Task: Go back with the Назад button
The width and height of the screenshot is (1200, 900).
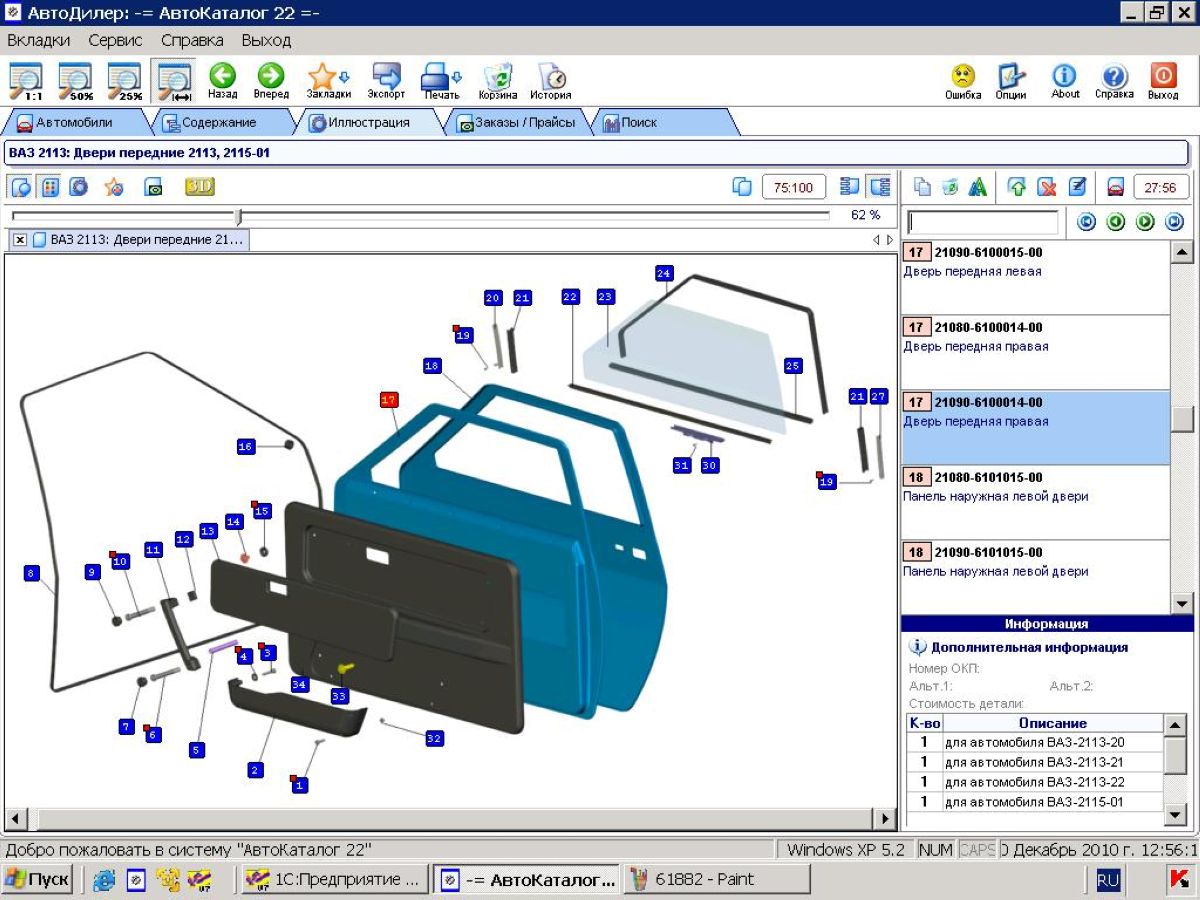Action: [222, 81]
